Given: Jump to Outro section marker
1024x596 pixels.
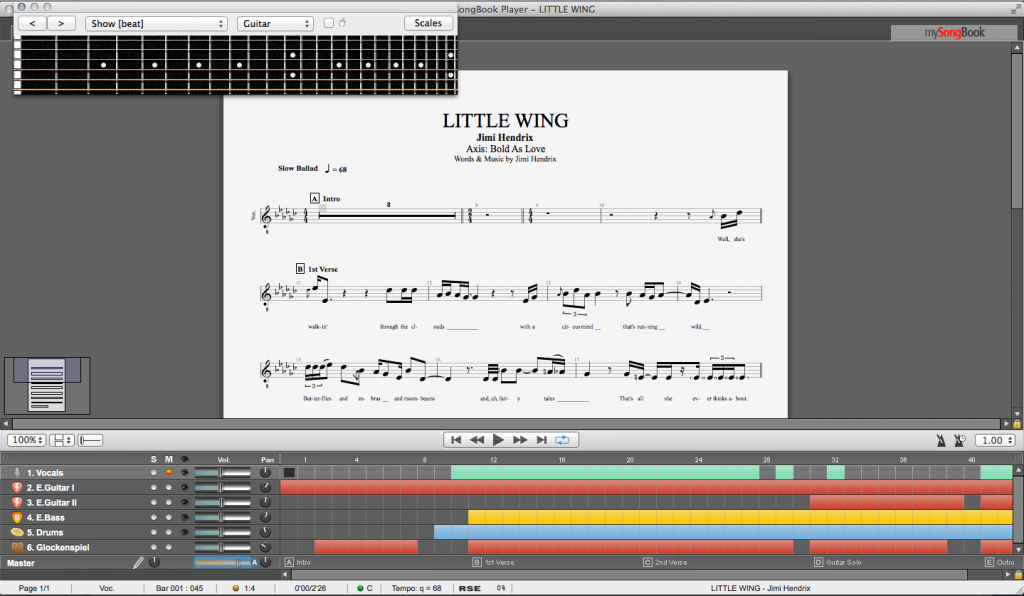Looking at the screenshot, I should [x=1000, y=562].
